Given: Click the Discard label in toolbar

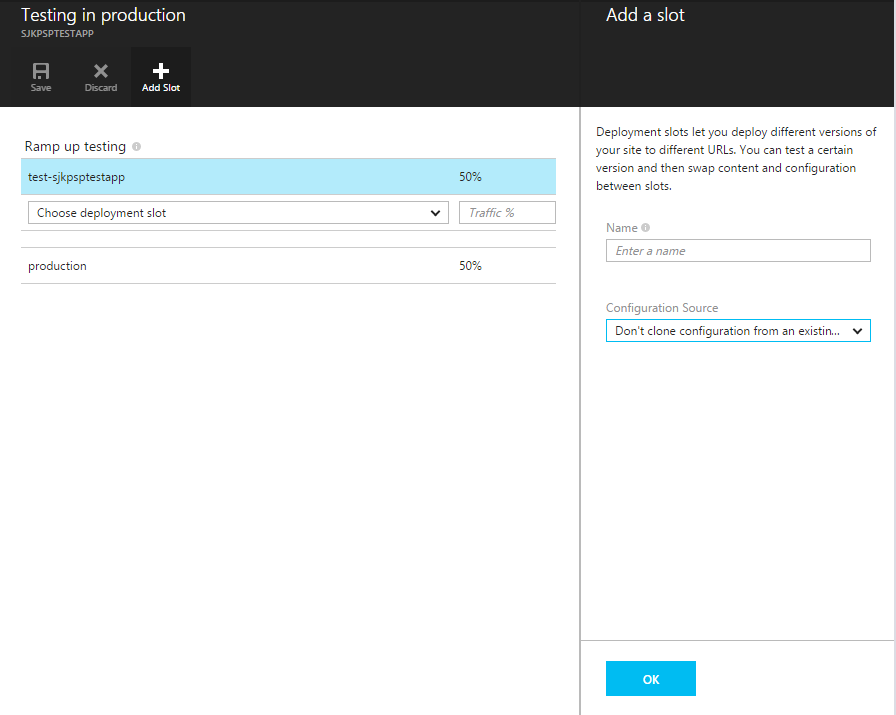Looking at the screenshot, I should pos(100,88).
